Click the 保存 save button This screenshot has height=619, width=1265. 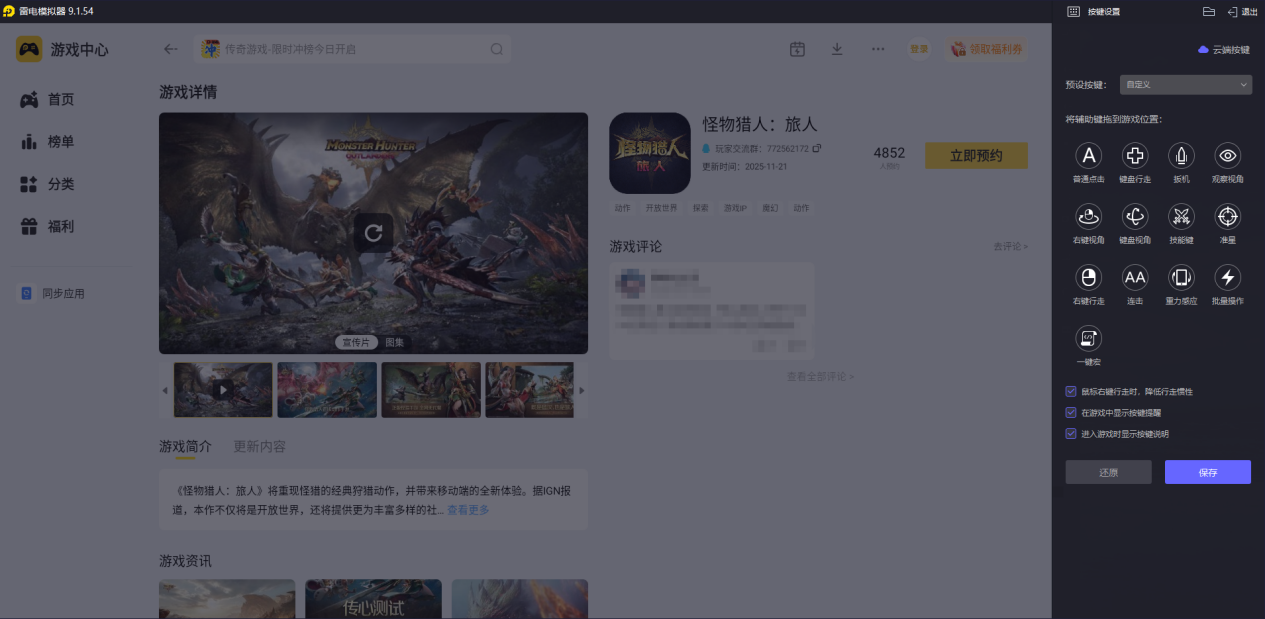1208,472
